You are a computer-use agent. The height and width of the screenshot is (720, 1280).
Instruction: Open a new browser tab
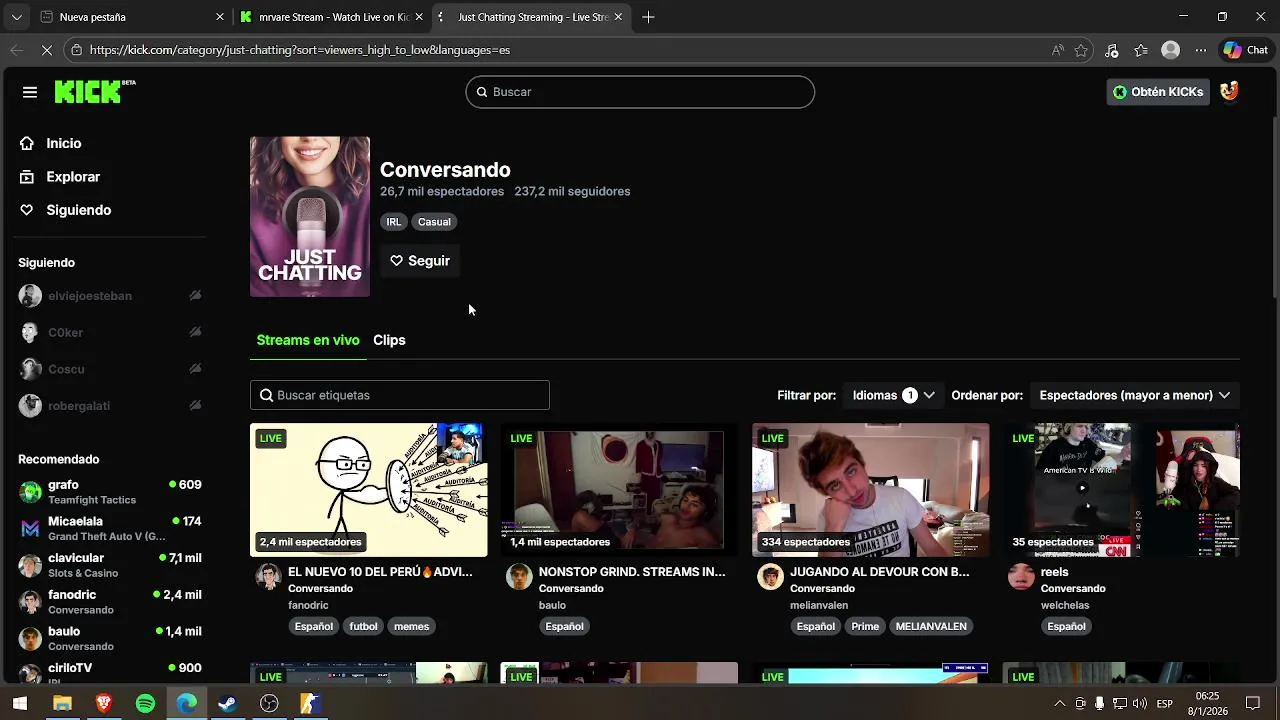648,17
